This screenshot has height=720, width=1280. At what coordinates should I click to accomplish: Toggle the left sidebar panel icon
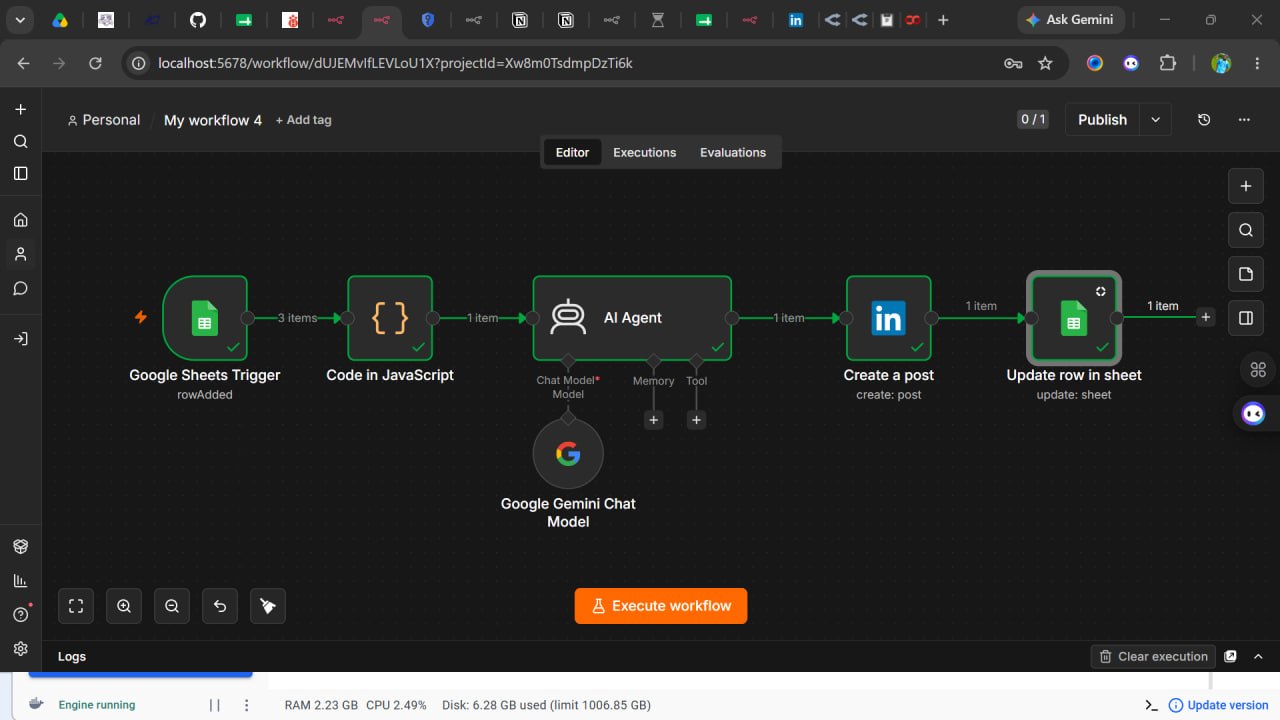(20, 173)
